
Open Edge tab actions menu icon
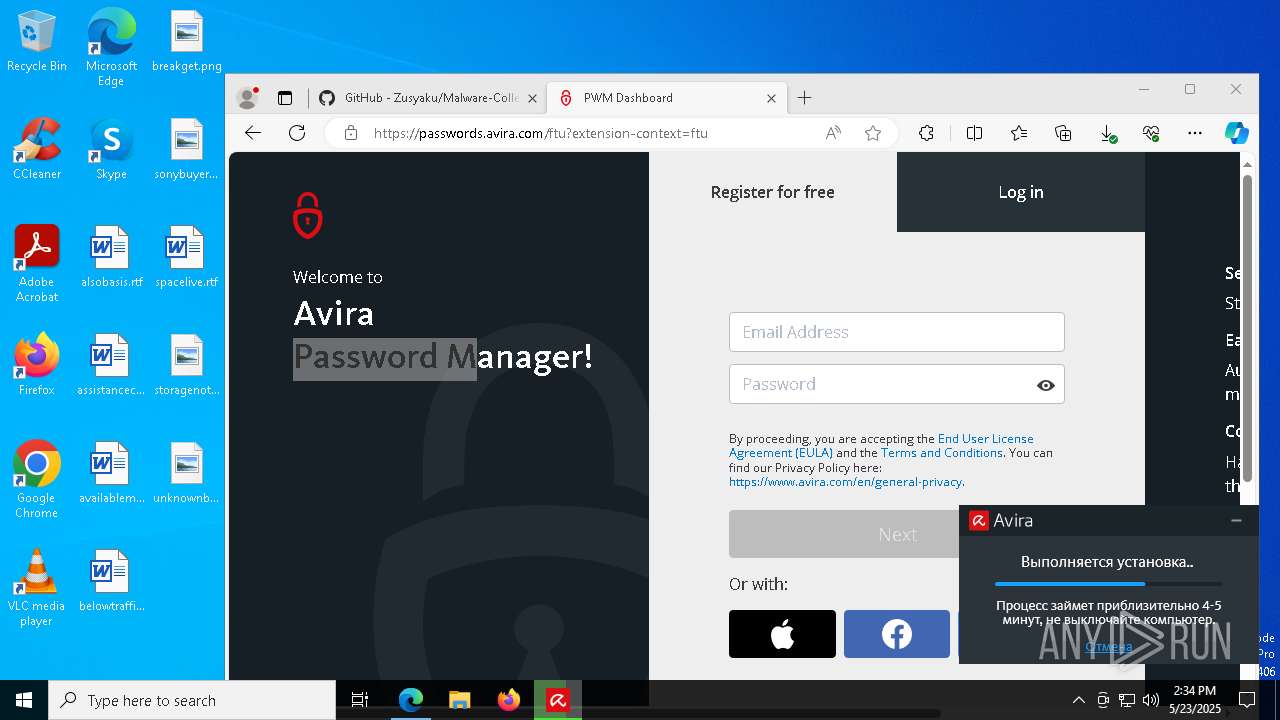[x=285, y=98]
